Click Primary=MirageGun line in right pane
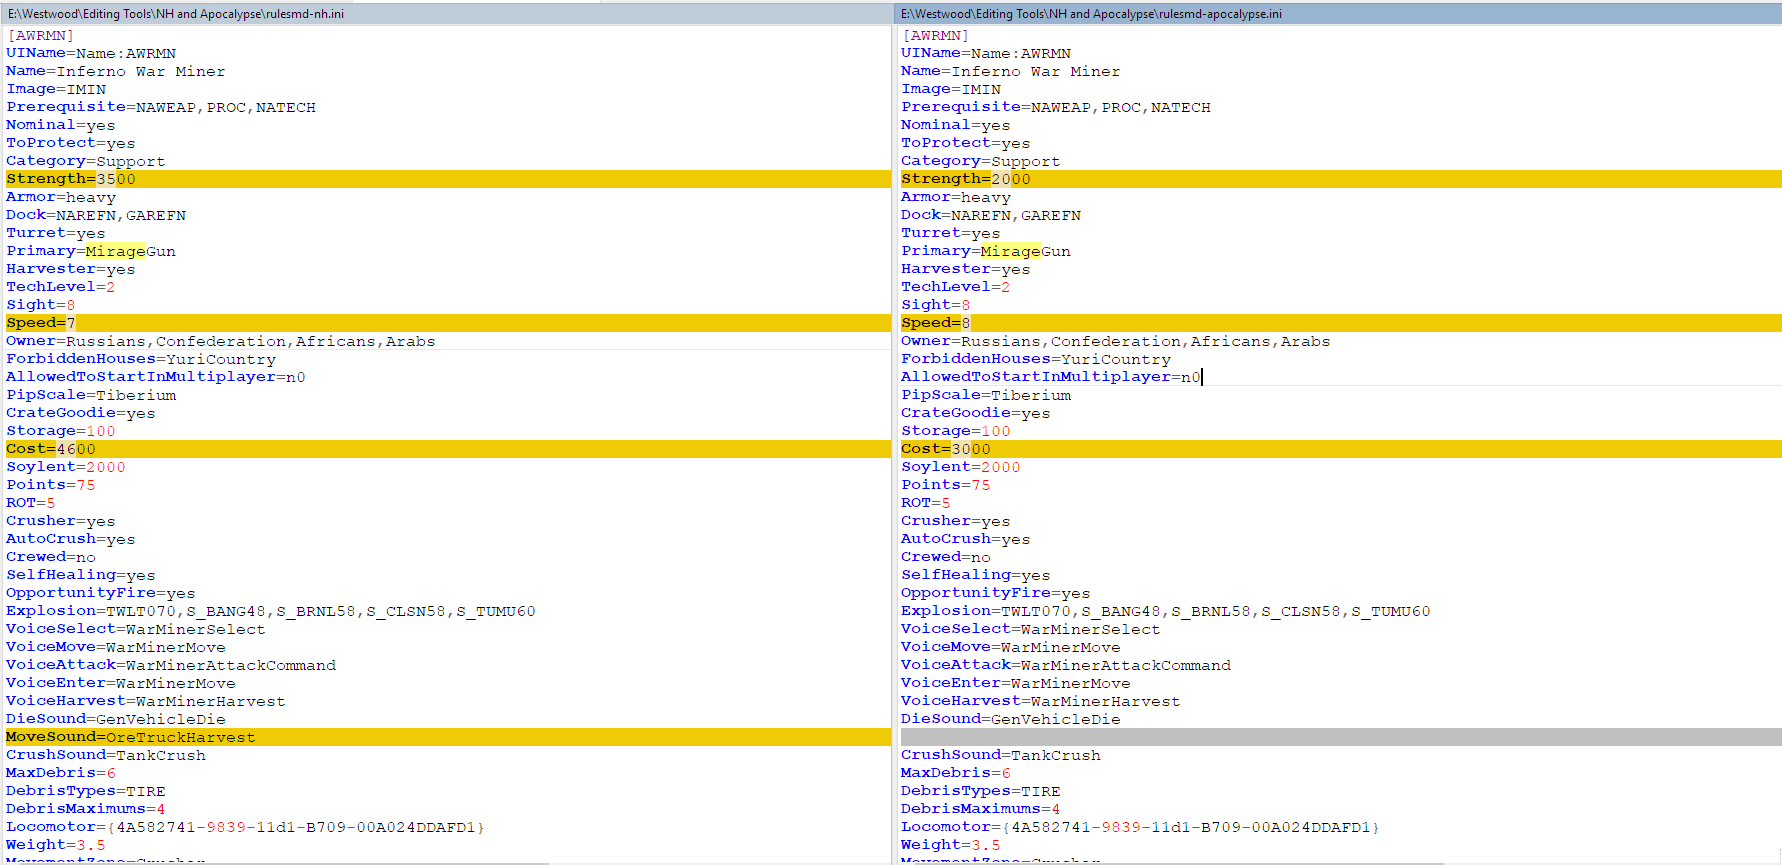This screenshot has width=1782, height=865. pyautogui.click(x=986, y=251)
